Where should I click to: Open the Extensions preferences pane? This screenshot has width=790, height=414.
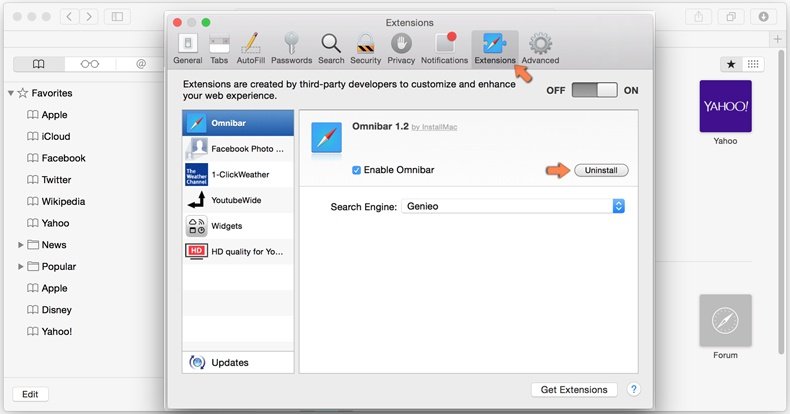pyautogui.click(x=495, y=49)
